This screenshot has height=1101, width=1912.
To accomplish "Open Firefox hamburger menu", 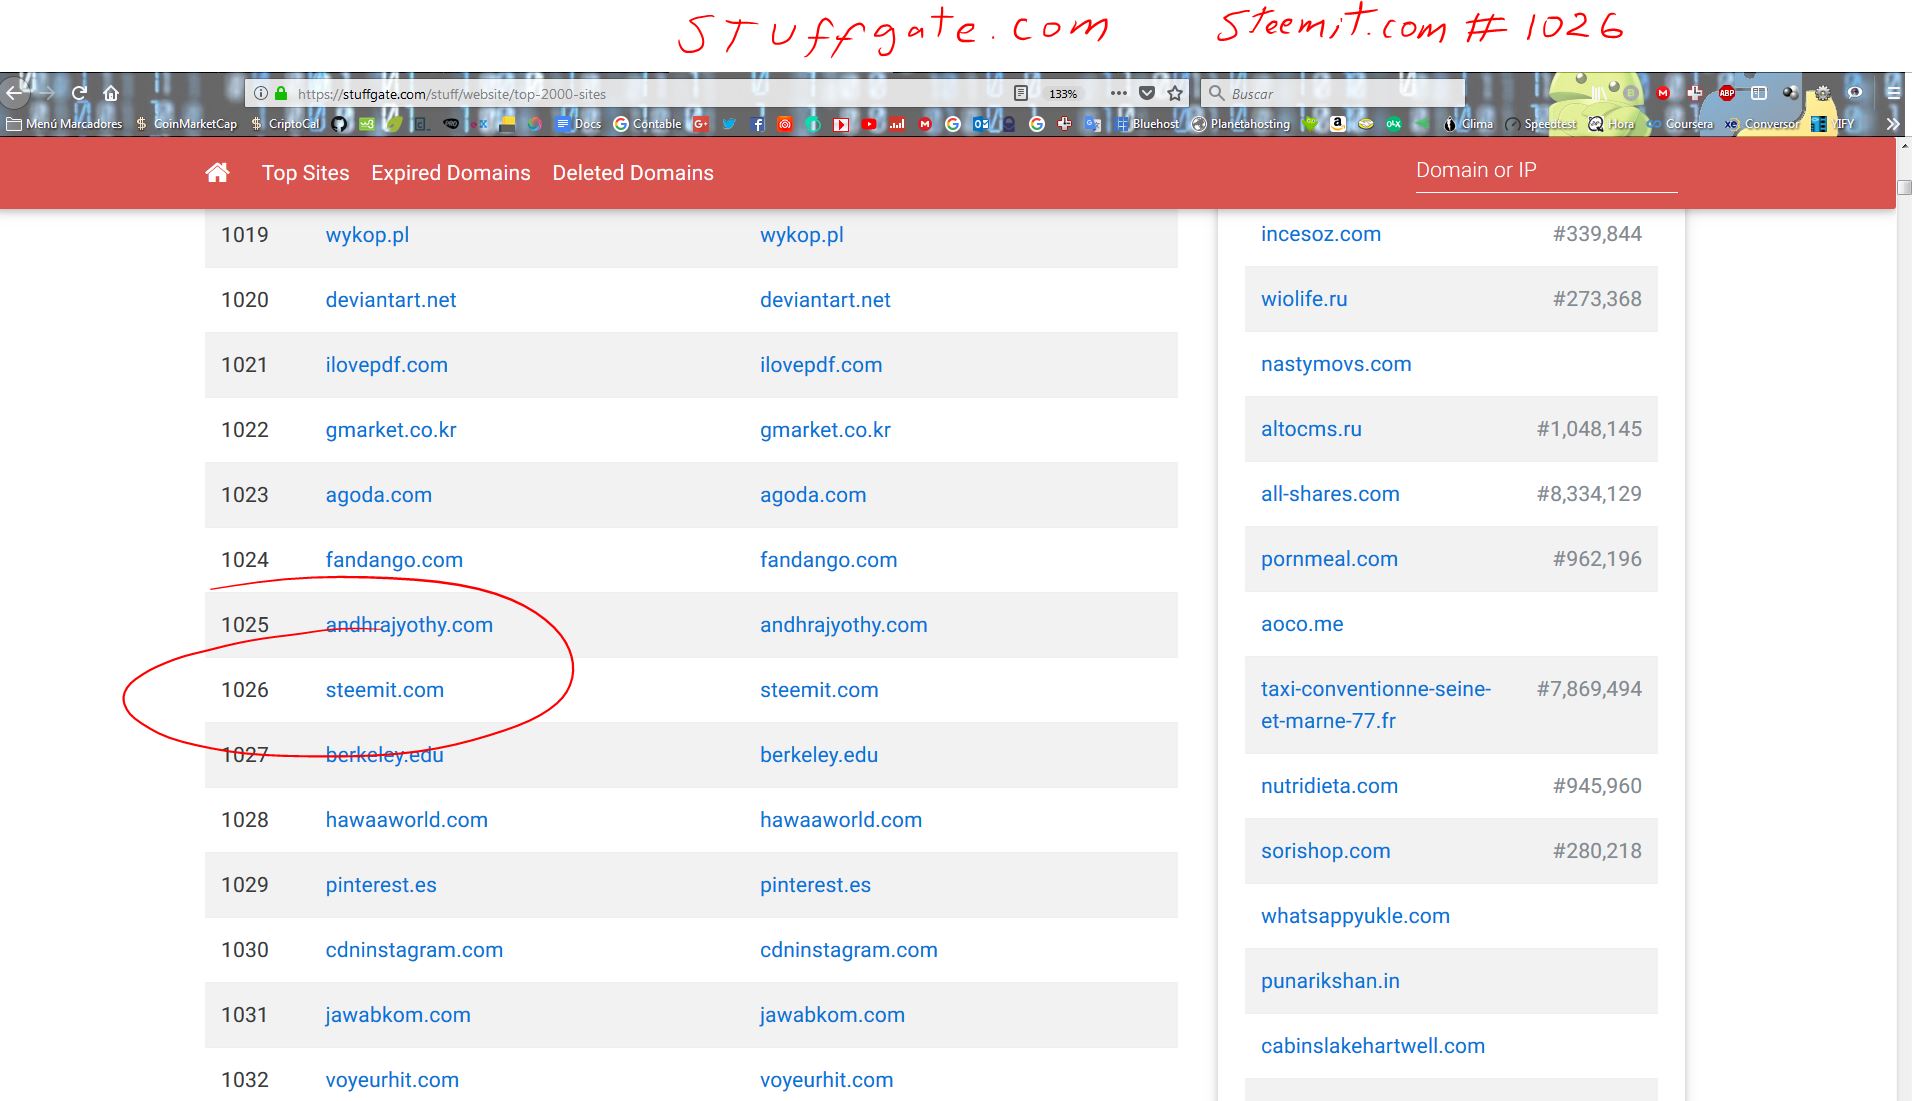I will tap(1893, 93).
